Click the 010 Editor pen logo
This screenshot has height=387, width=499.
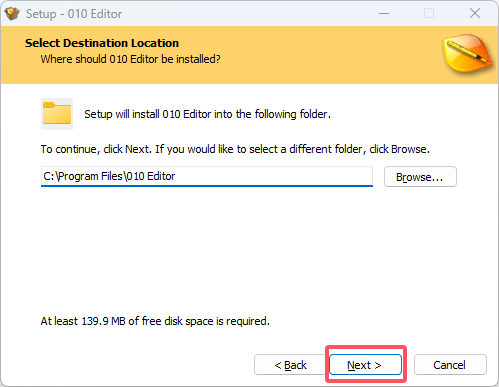click(467, 53)
